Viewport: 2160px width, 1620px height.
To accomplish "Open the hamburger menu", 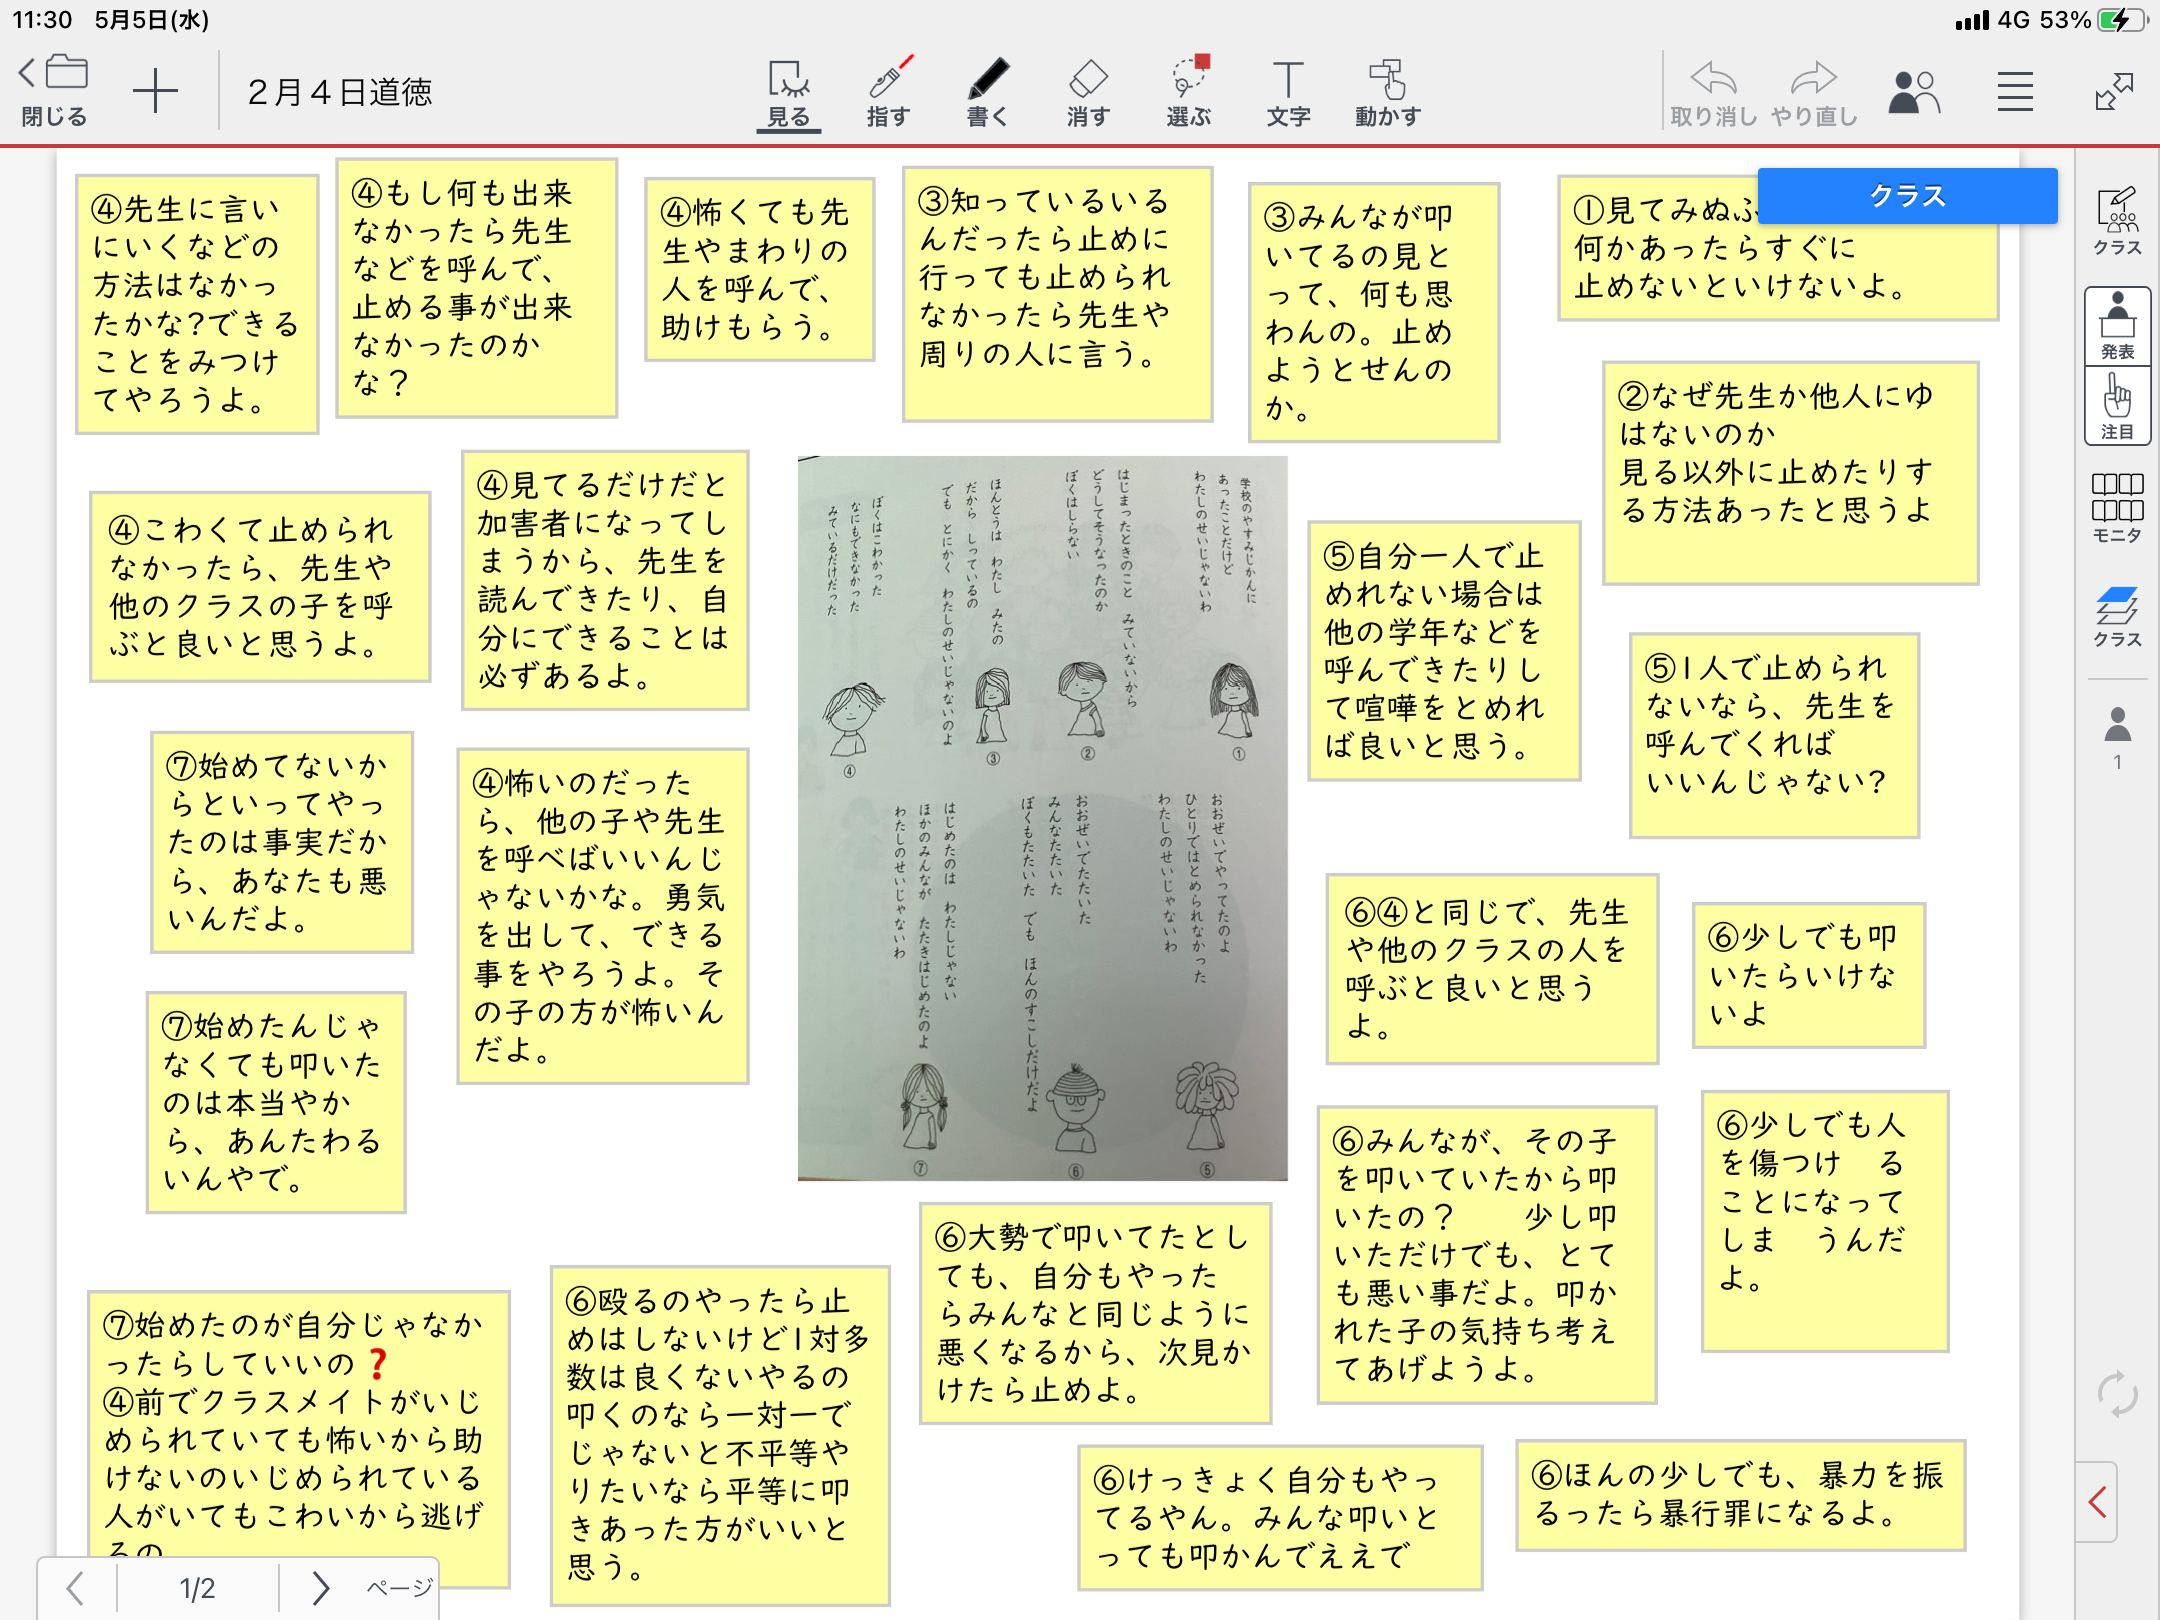I will click(x=2015, y=93).
